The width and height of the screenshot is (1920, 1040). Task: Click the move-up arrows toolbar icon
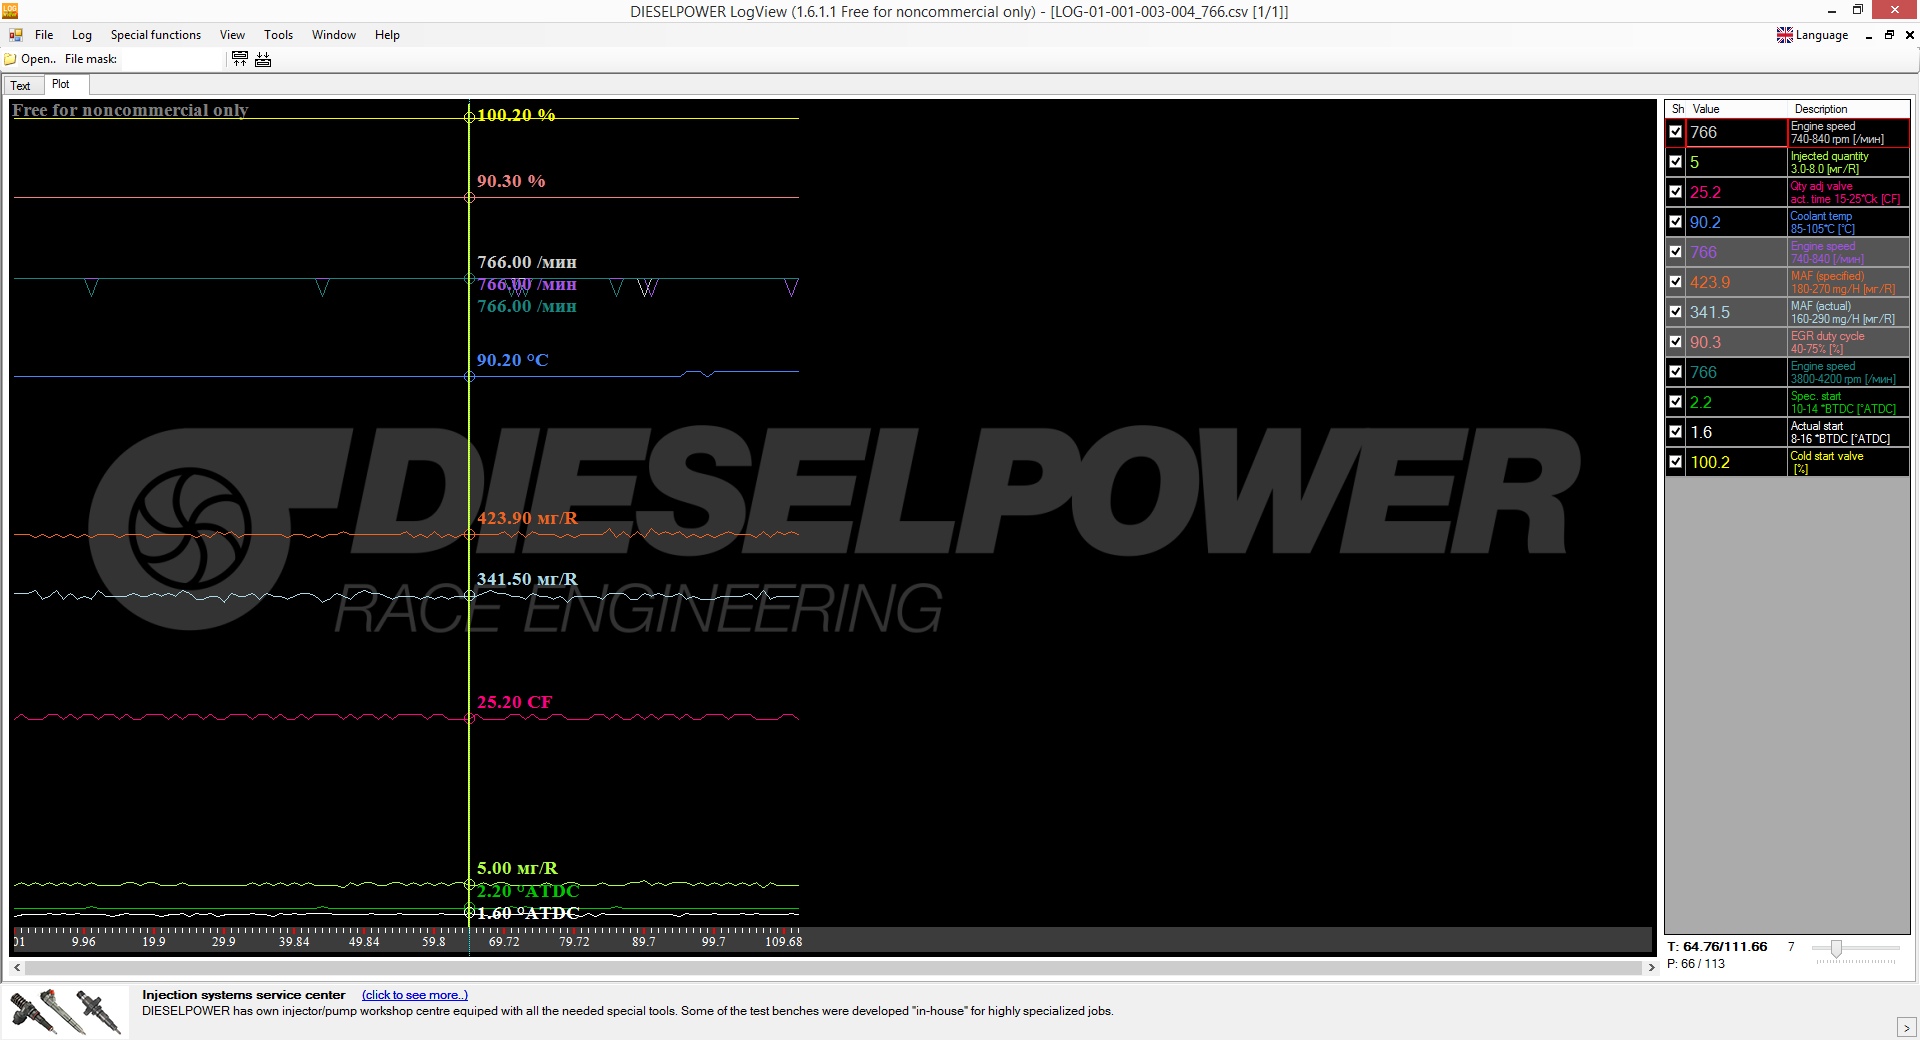pyautogui.click(x=240, y=59)
